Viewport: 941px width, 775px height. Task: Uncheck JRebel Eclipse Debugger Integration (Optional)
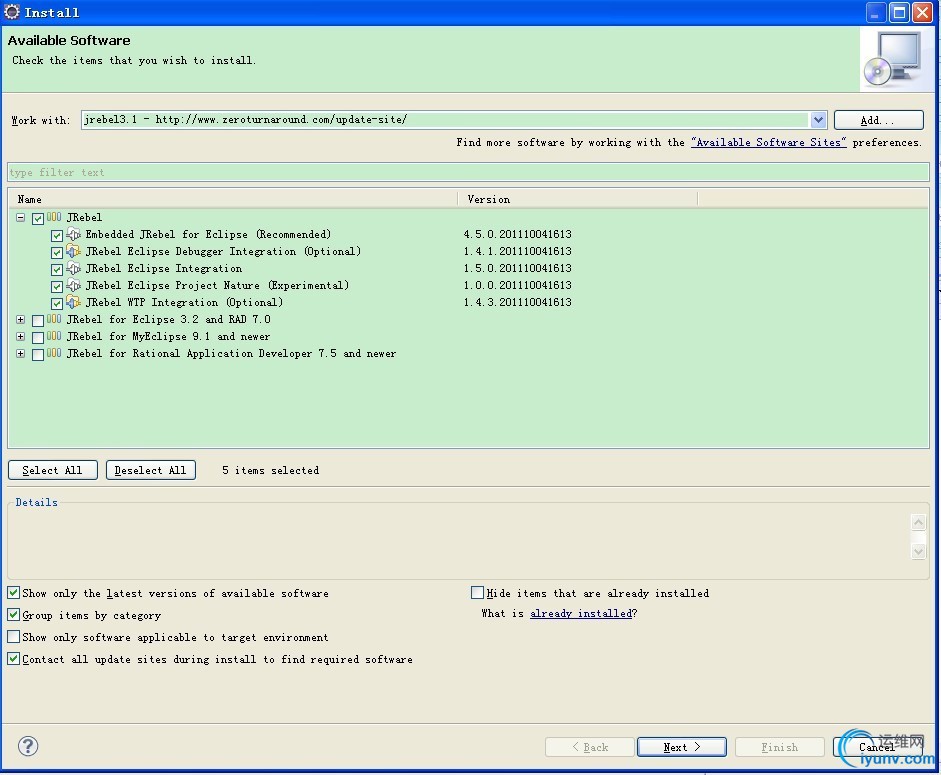(x=57, y=252)
